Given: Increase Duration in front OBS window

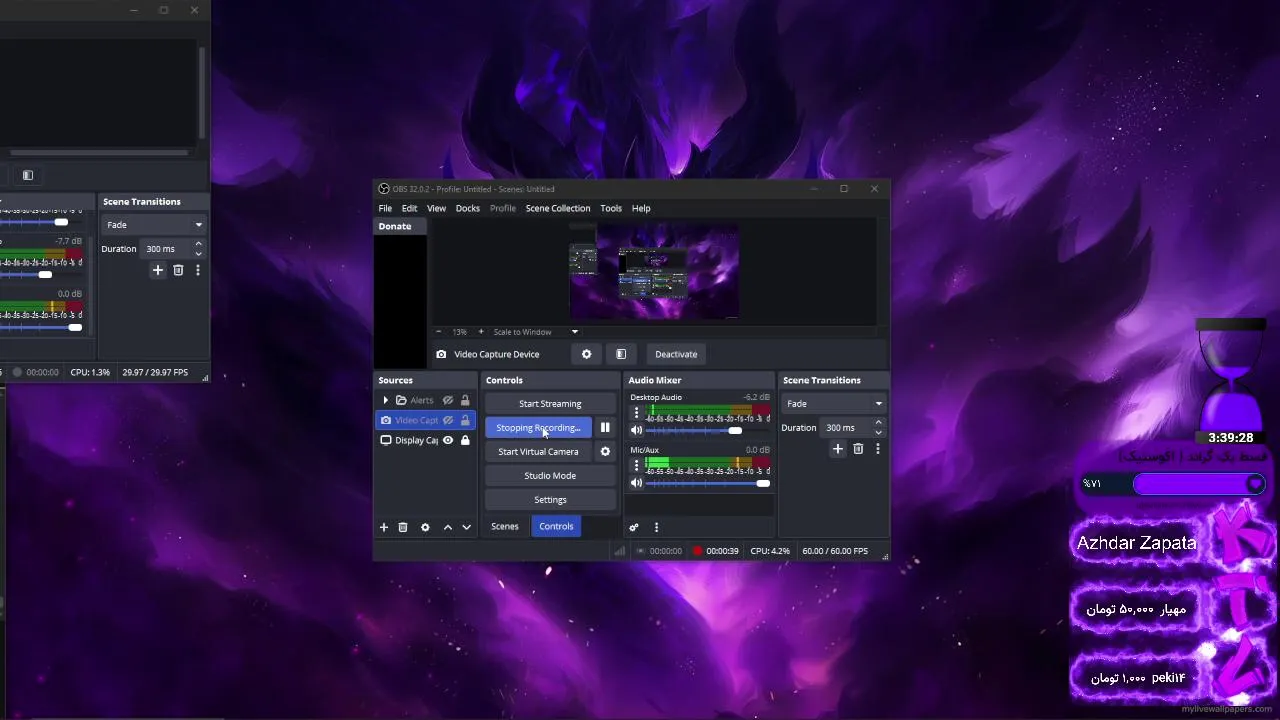Looking at the screenshot, I should [878, 423].
